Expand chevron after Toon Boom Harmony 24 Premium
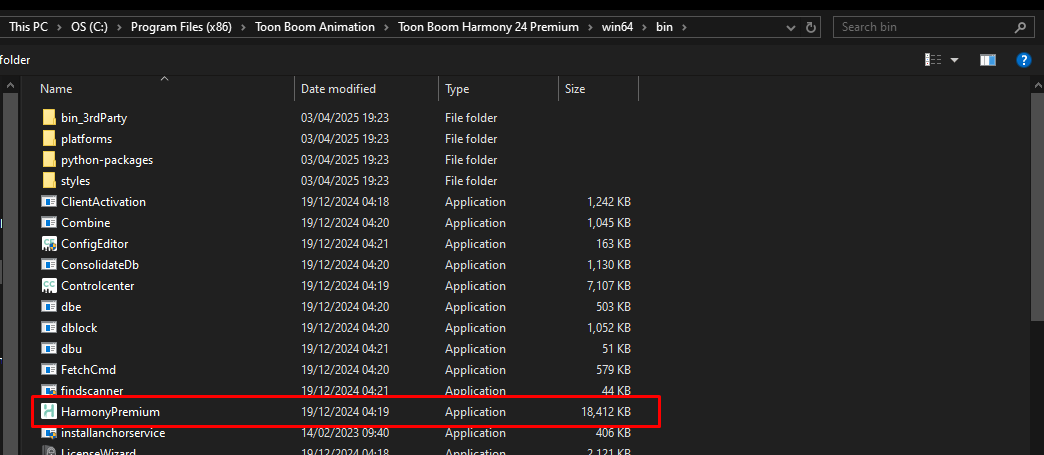This screenshot has height=455, width=1044. (x=589, y=27)
